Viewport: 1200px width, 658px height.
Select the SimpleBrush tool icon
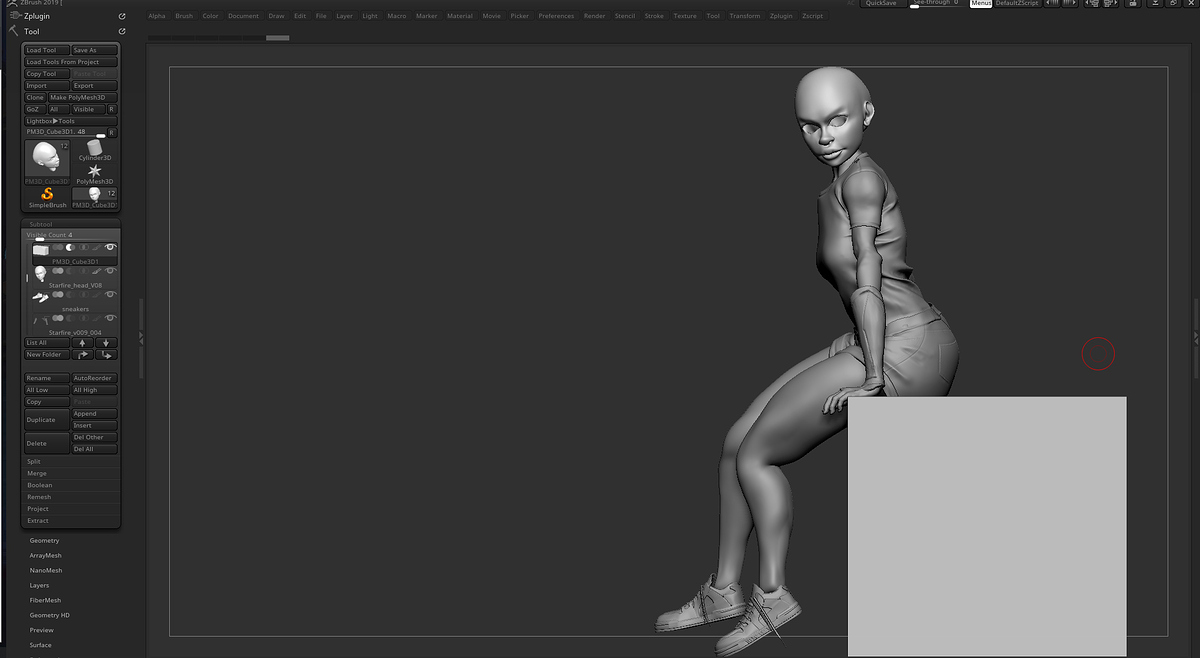[47, 194]
